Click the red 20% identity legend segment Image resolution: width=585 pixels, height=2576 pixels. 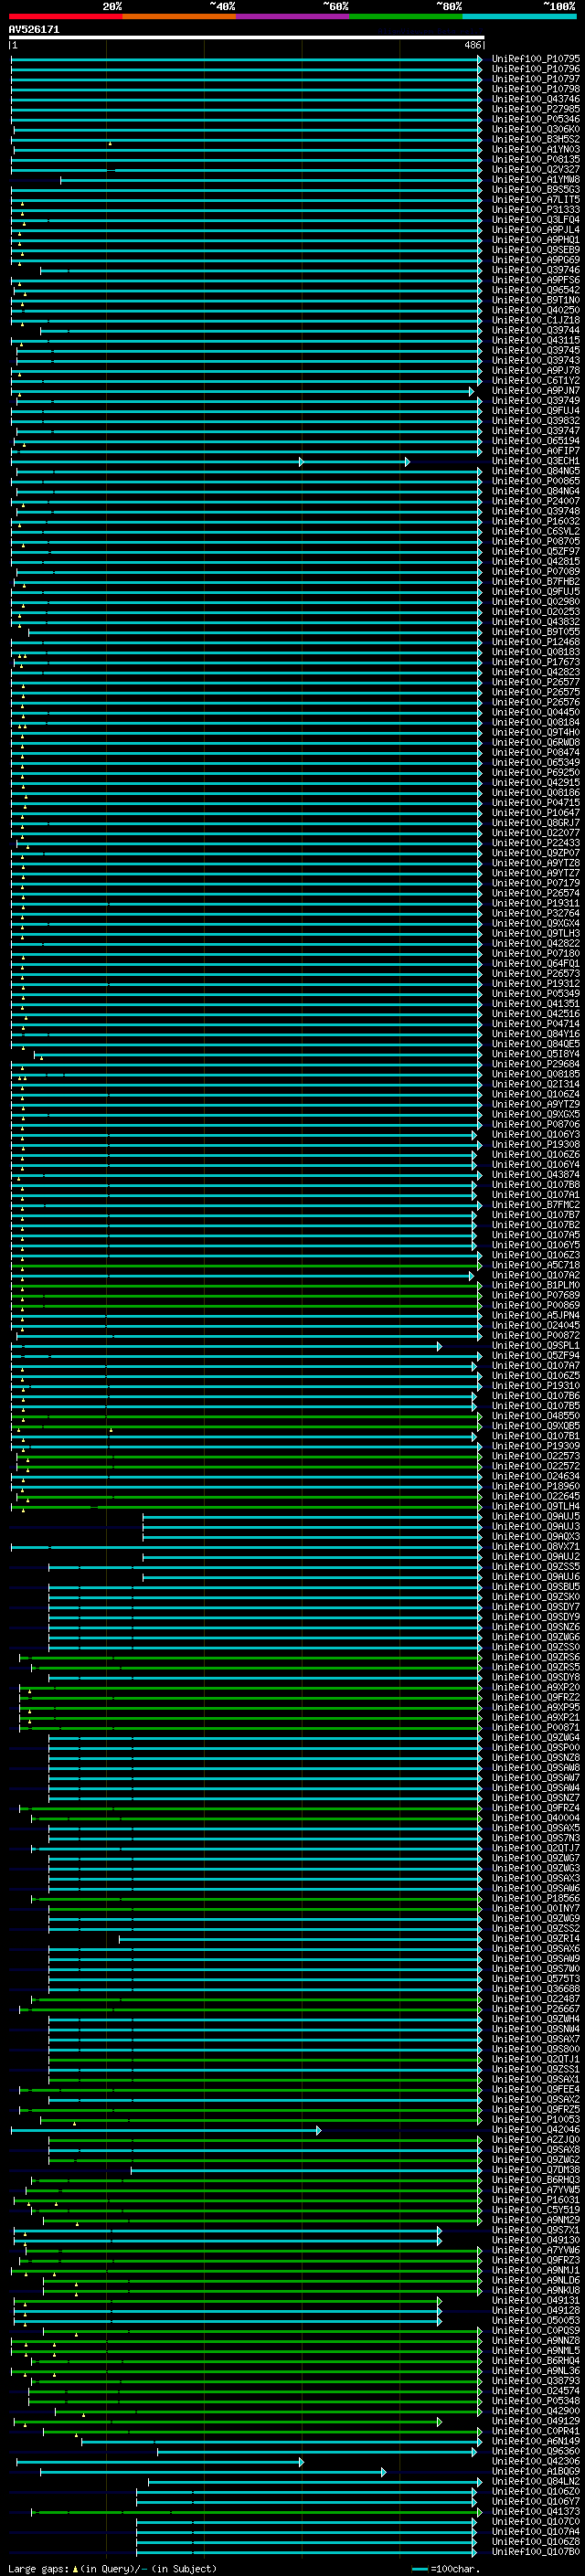[65, 16]
